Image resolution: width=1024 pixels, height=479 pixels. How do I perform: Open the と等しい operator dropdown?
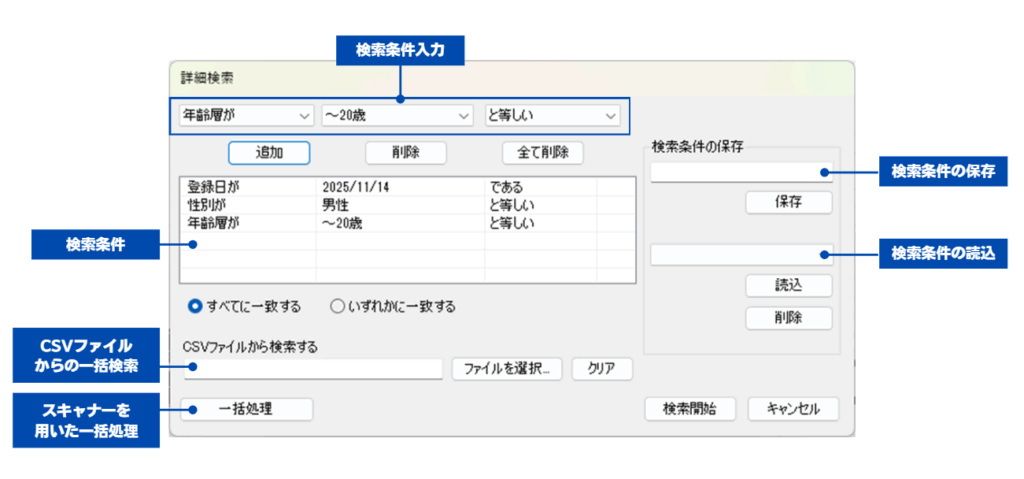(552, 116)
